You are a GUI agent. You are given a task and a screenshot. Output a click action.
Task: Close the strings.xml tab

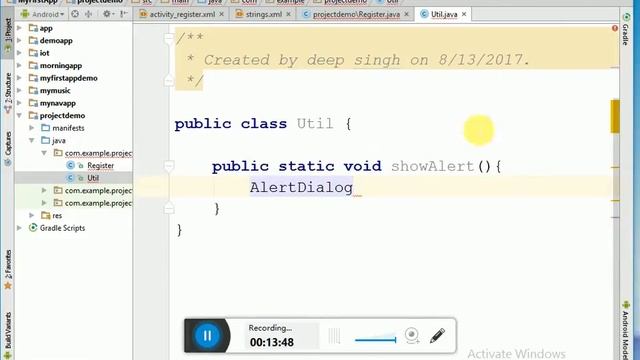[289, 14]
